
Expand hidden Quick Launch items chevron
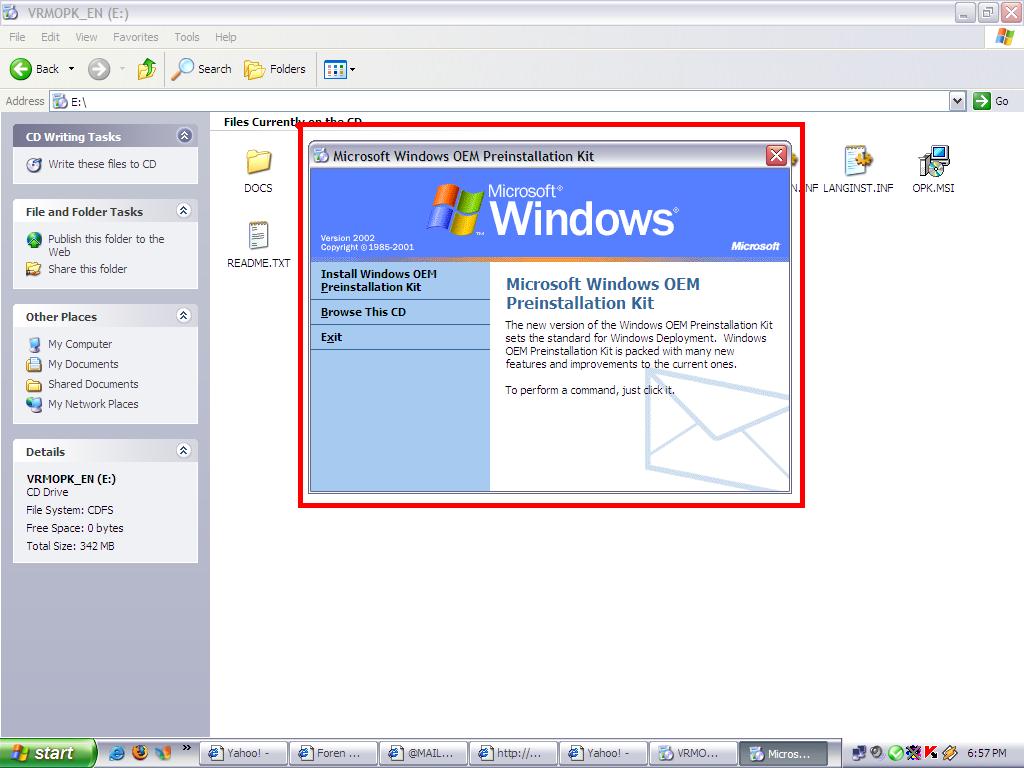click(187, 748)
